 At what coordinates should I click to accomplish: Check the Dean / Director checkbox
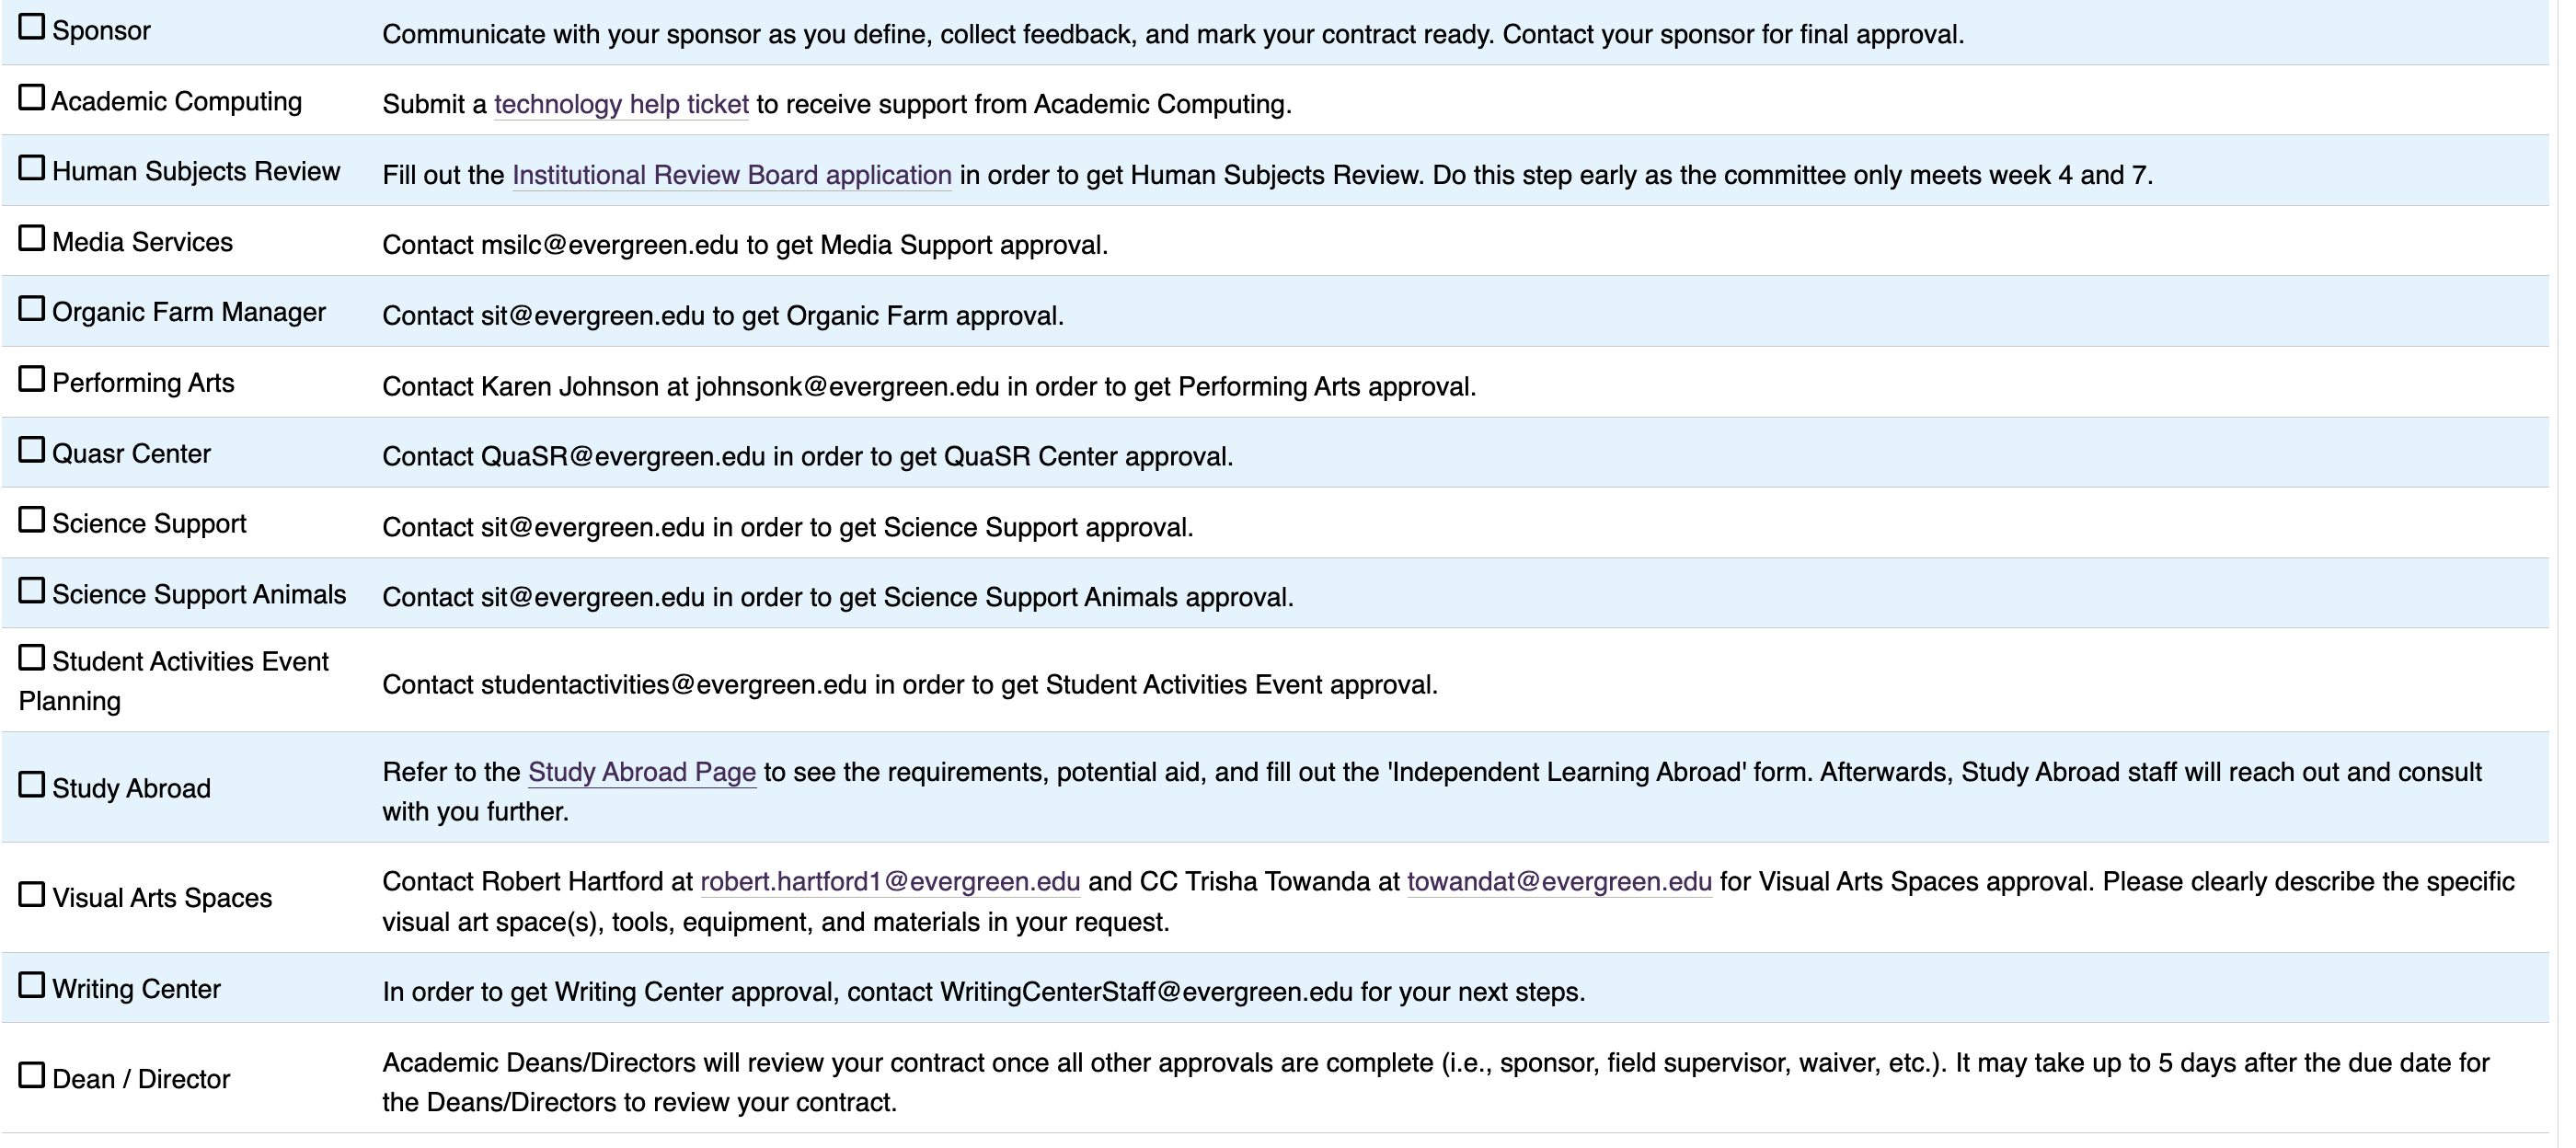click(x=32, y=1076)
